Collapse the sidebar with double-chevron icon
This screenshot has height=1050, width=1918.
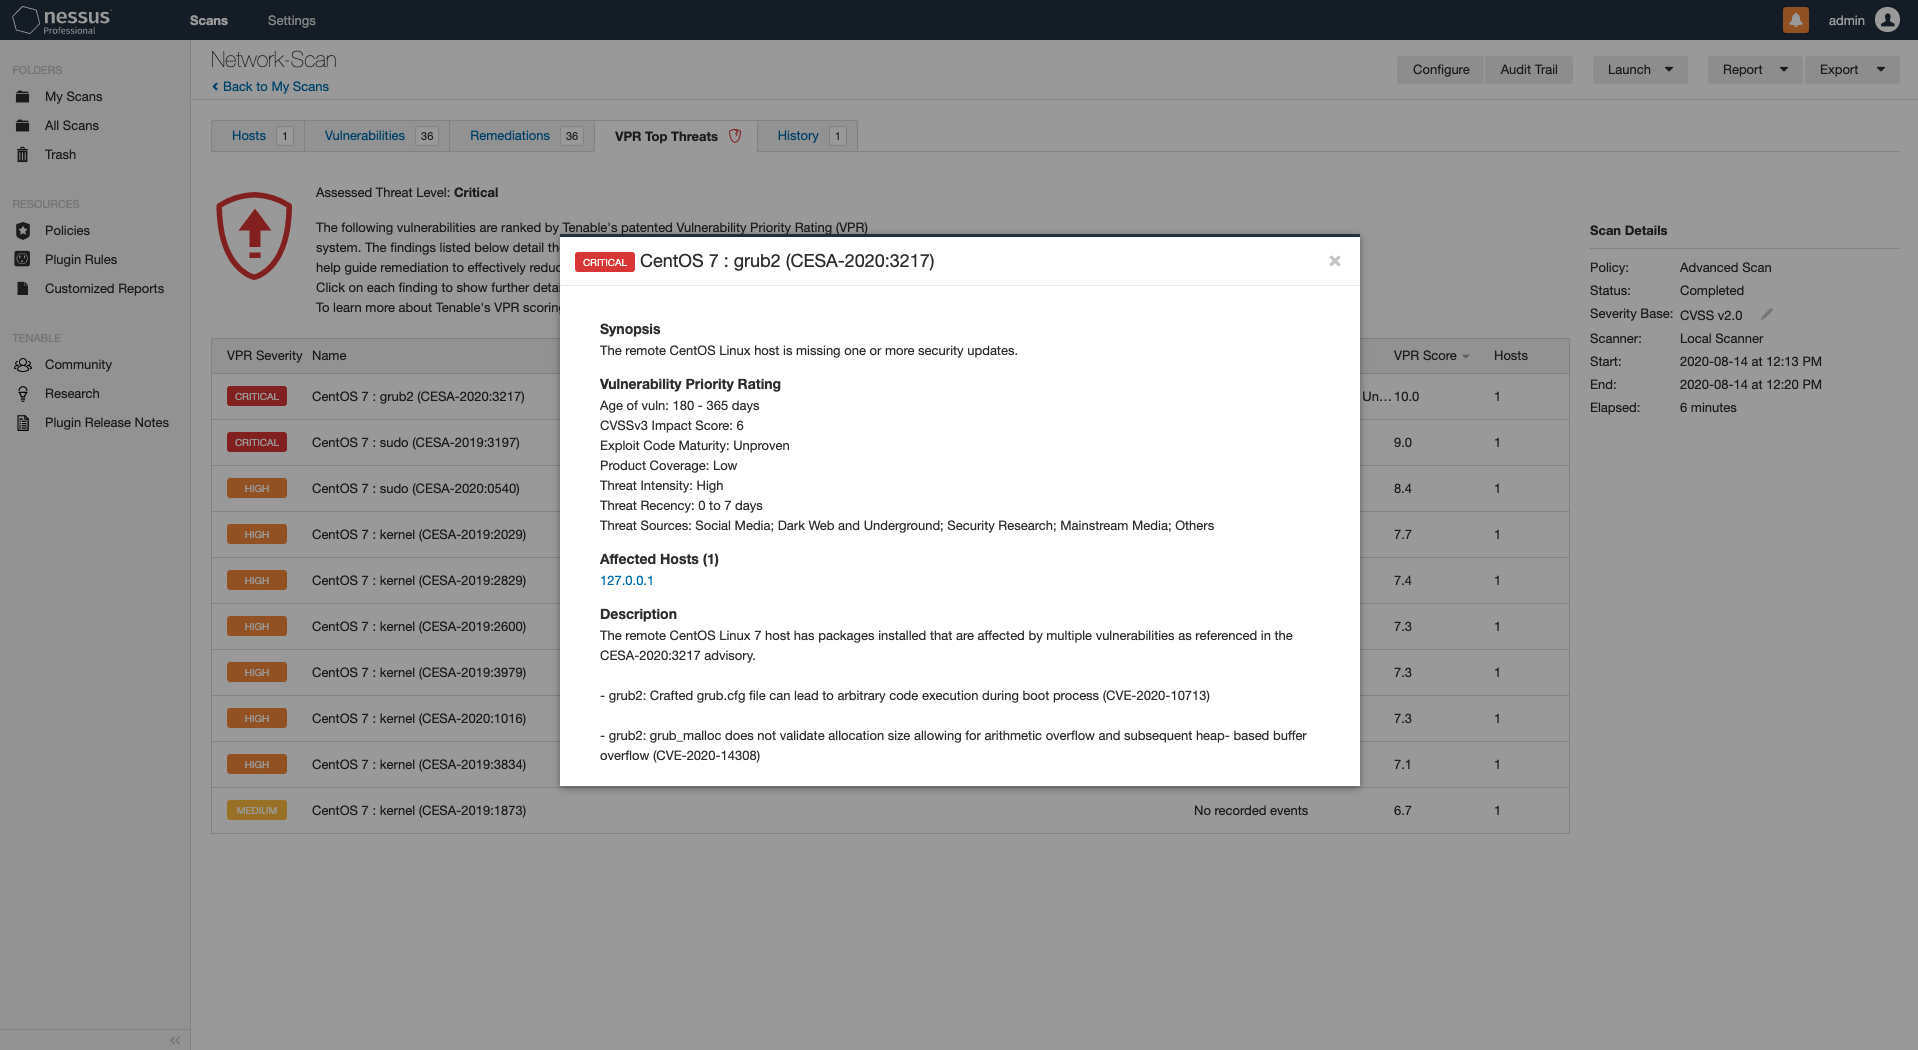point(175,1040)
